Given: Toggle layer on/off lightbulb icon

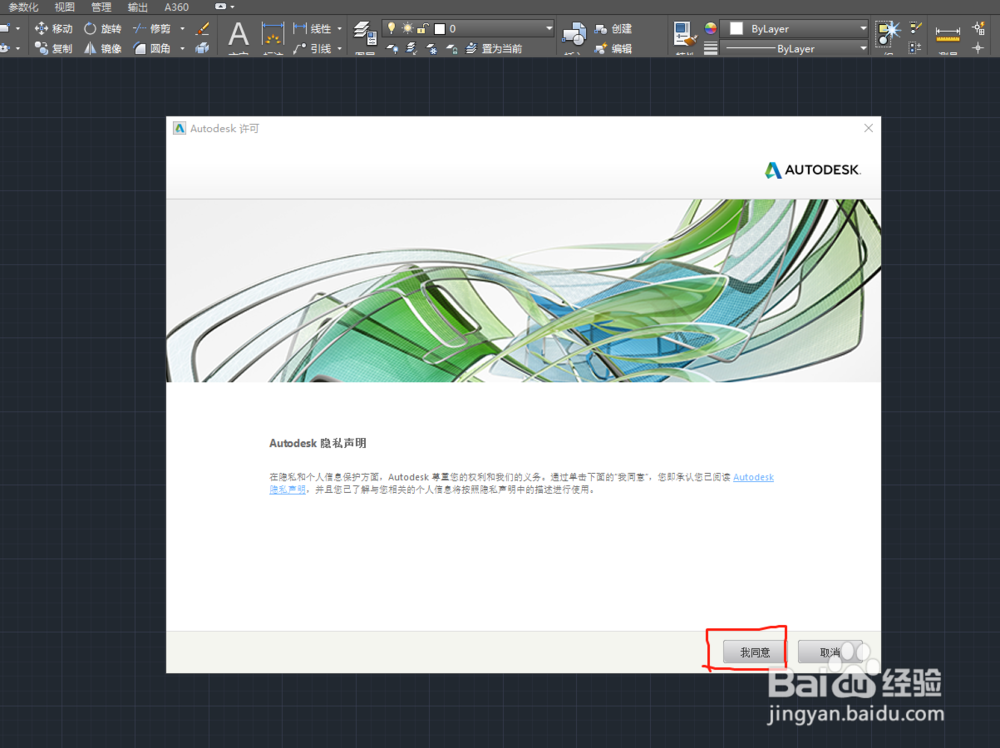Looking at the screenshot, I should pos(392,28).
